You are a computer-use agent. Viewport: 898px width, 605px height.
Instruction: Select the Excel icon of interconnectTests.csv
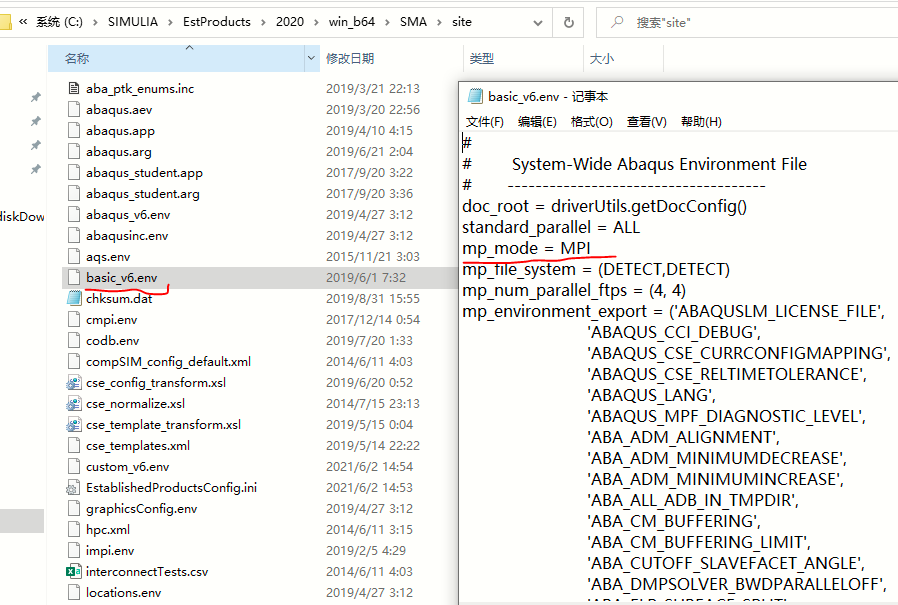73,571
